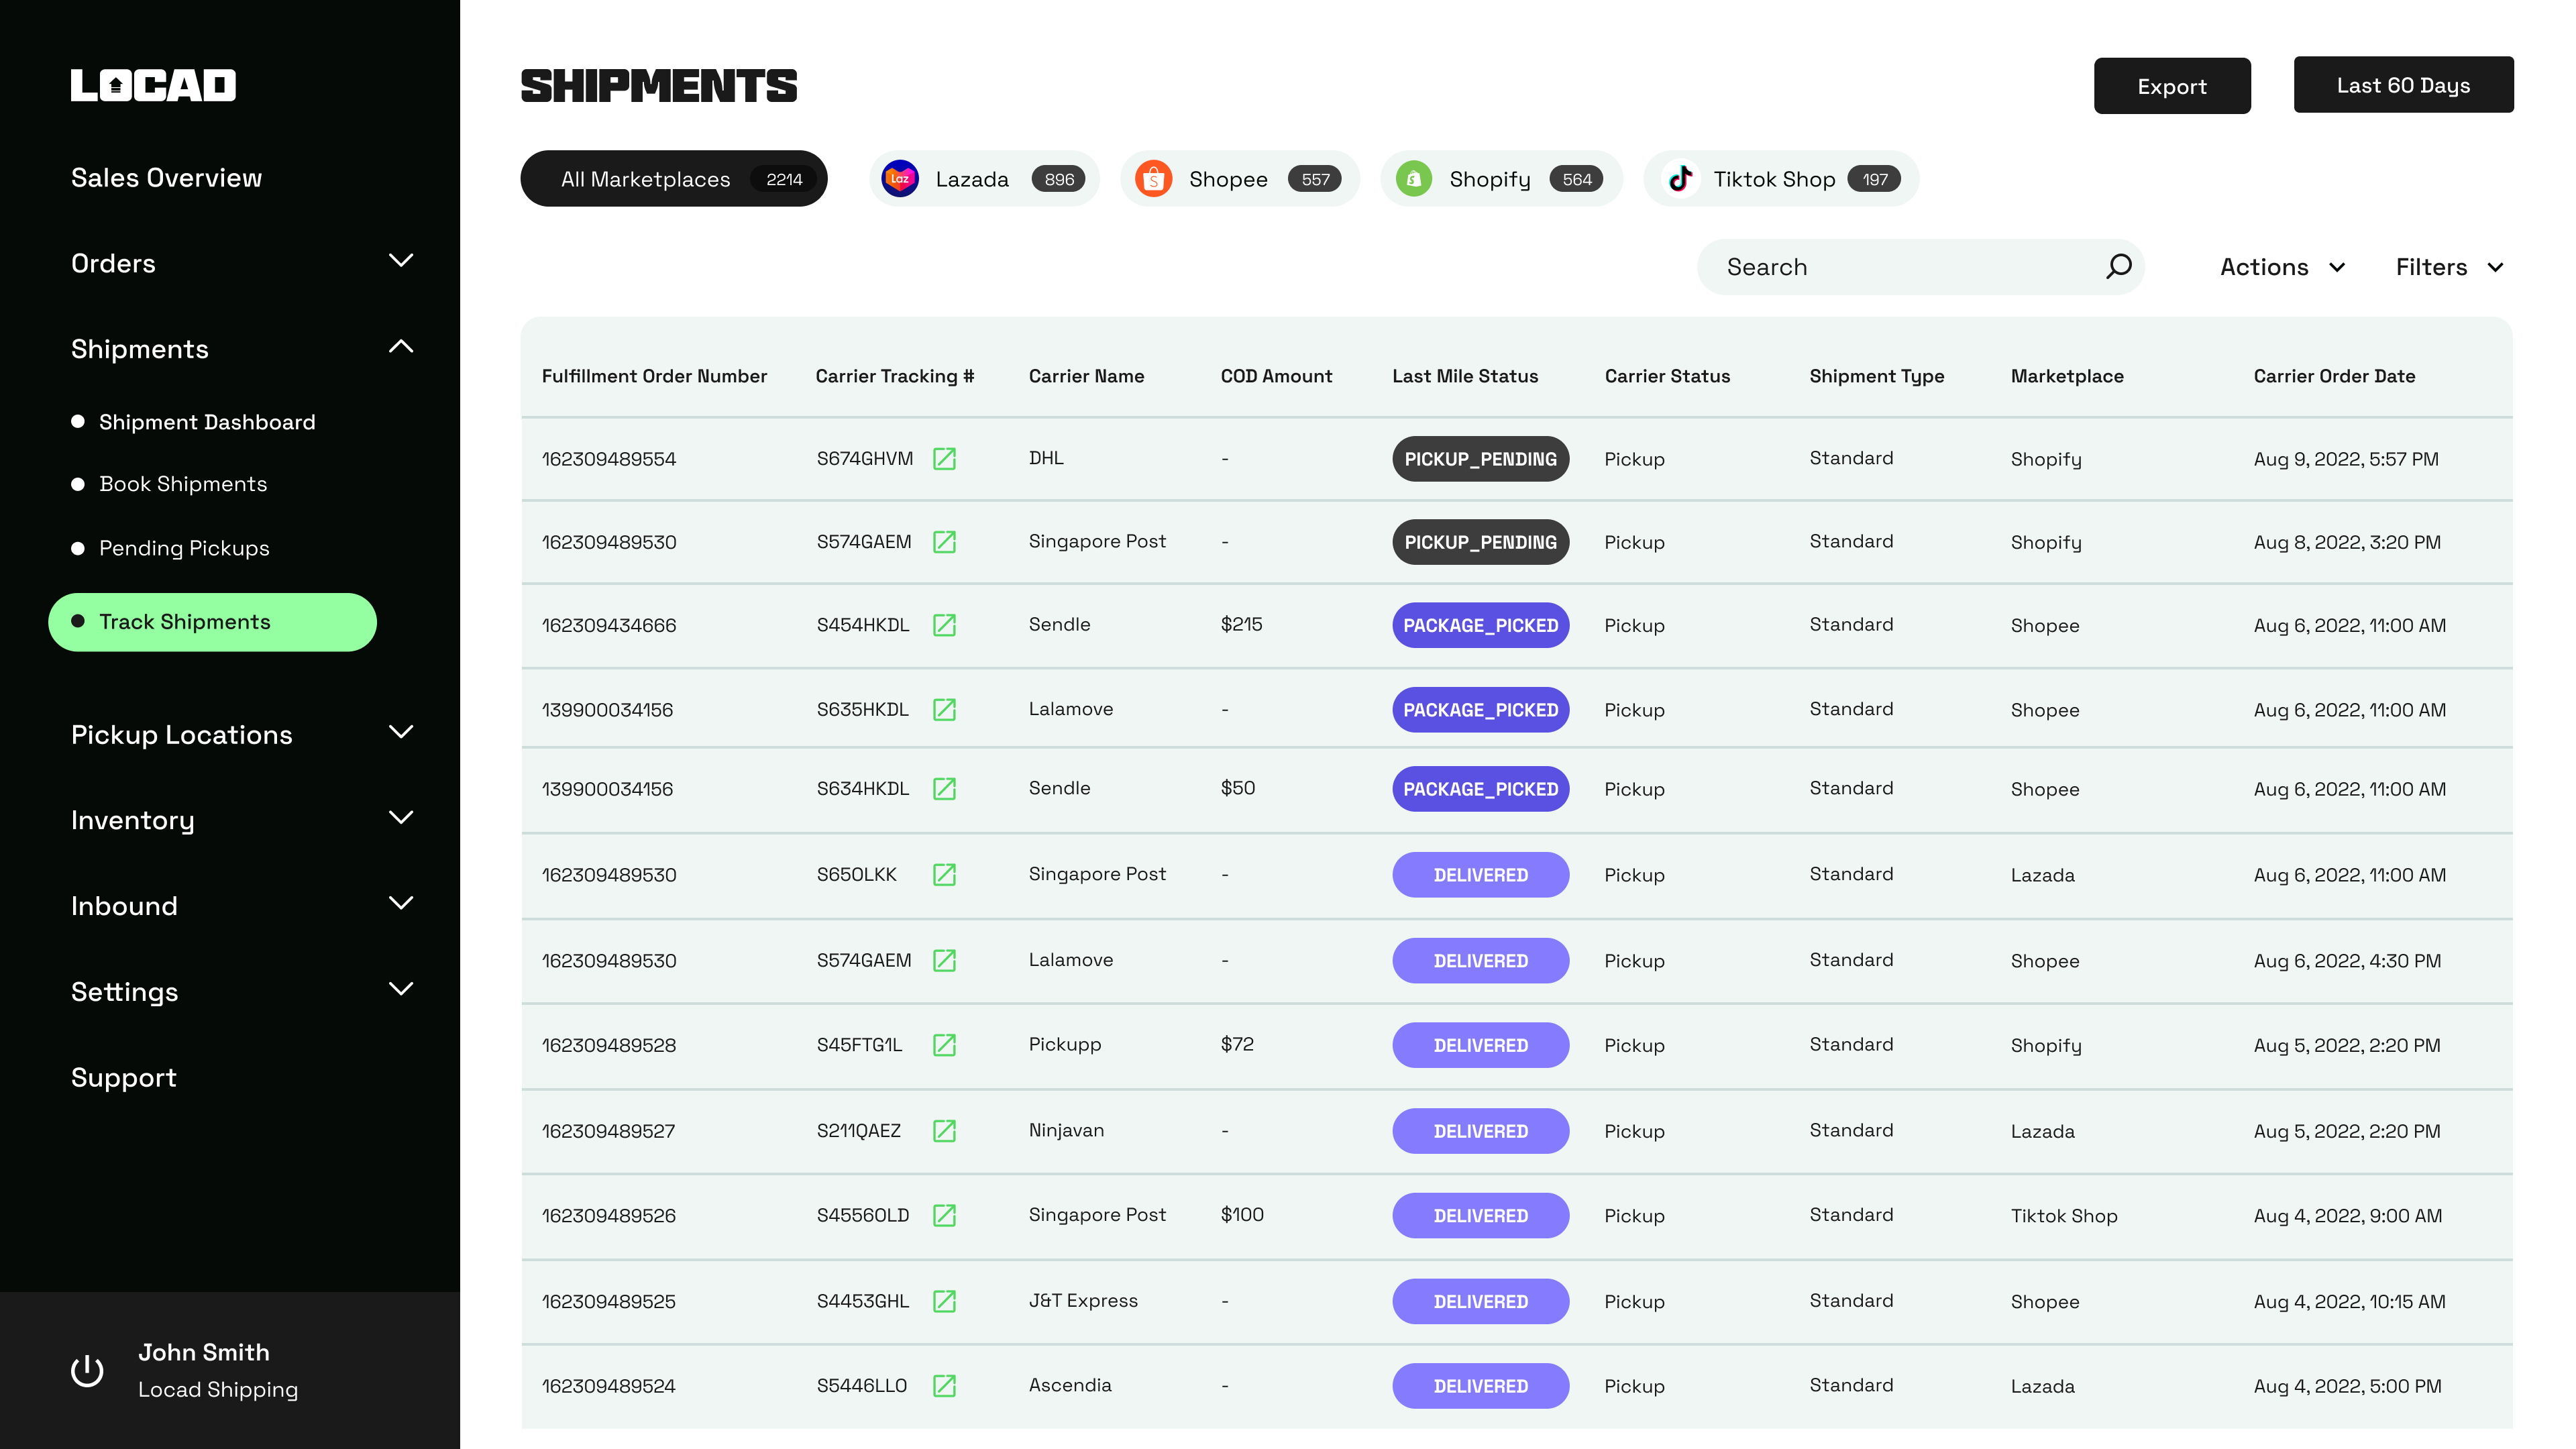Click the Last 60 Days button
The width and height of the screenshot is (2576, 1449).
(x=2402, y=85)
